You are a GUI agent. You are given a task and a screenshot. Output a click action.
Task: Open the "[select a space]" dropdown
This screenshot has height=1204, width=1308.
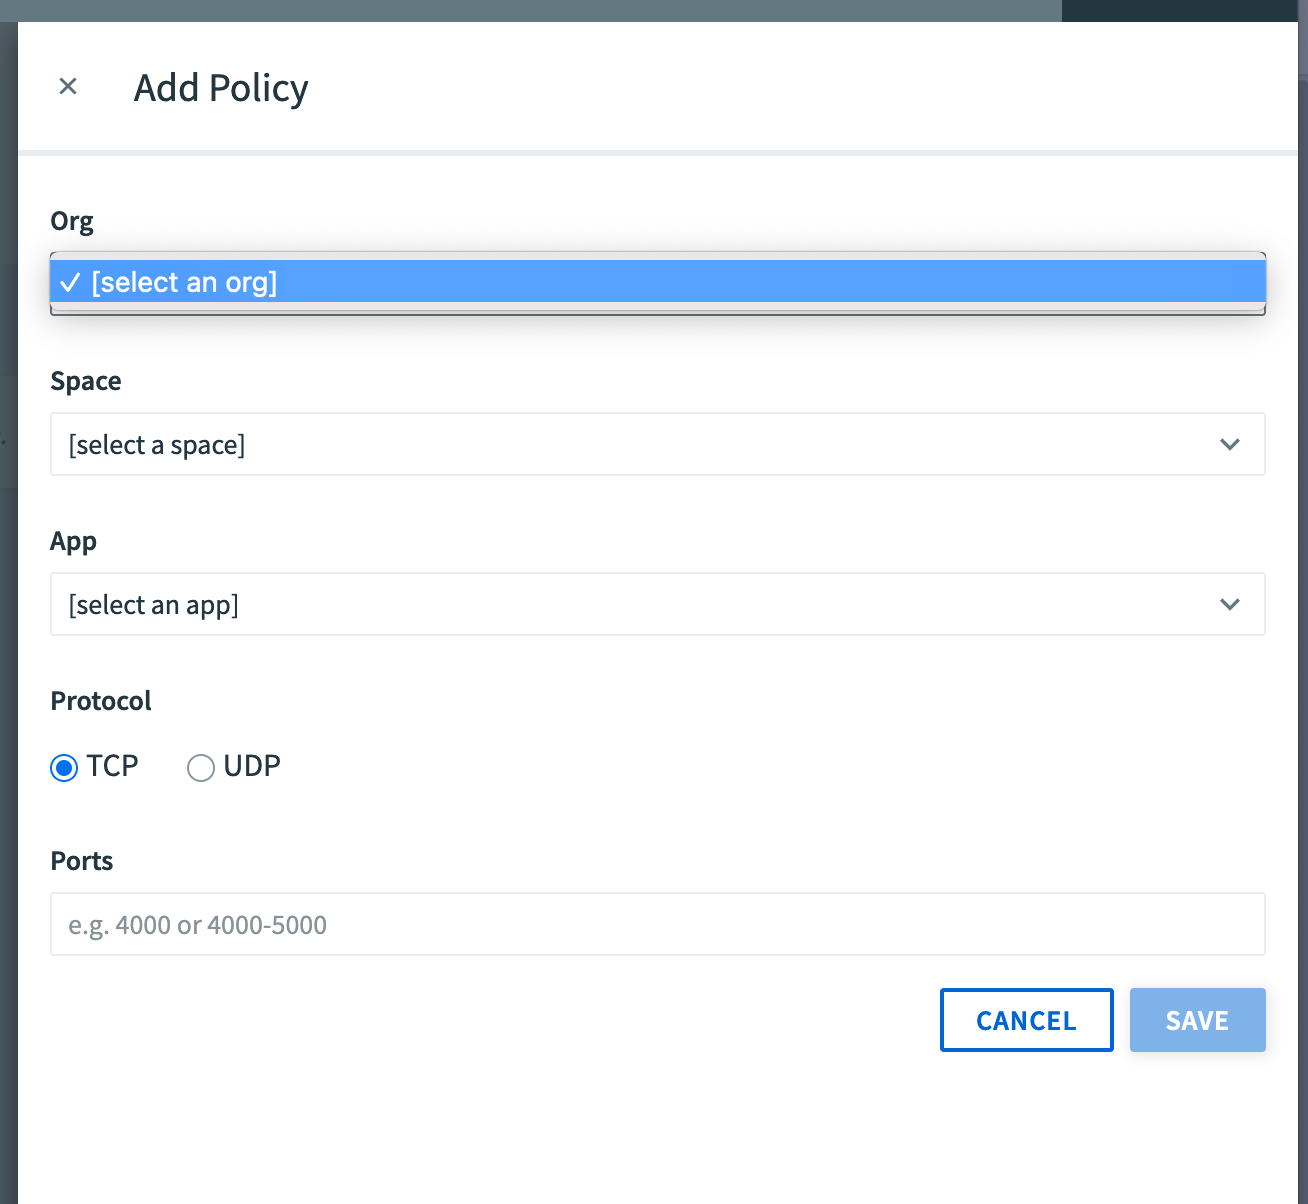click(640, 444)
